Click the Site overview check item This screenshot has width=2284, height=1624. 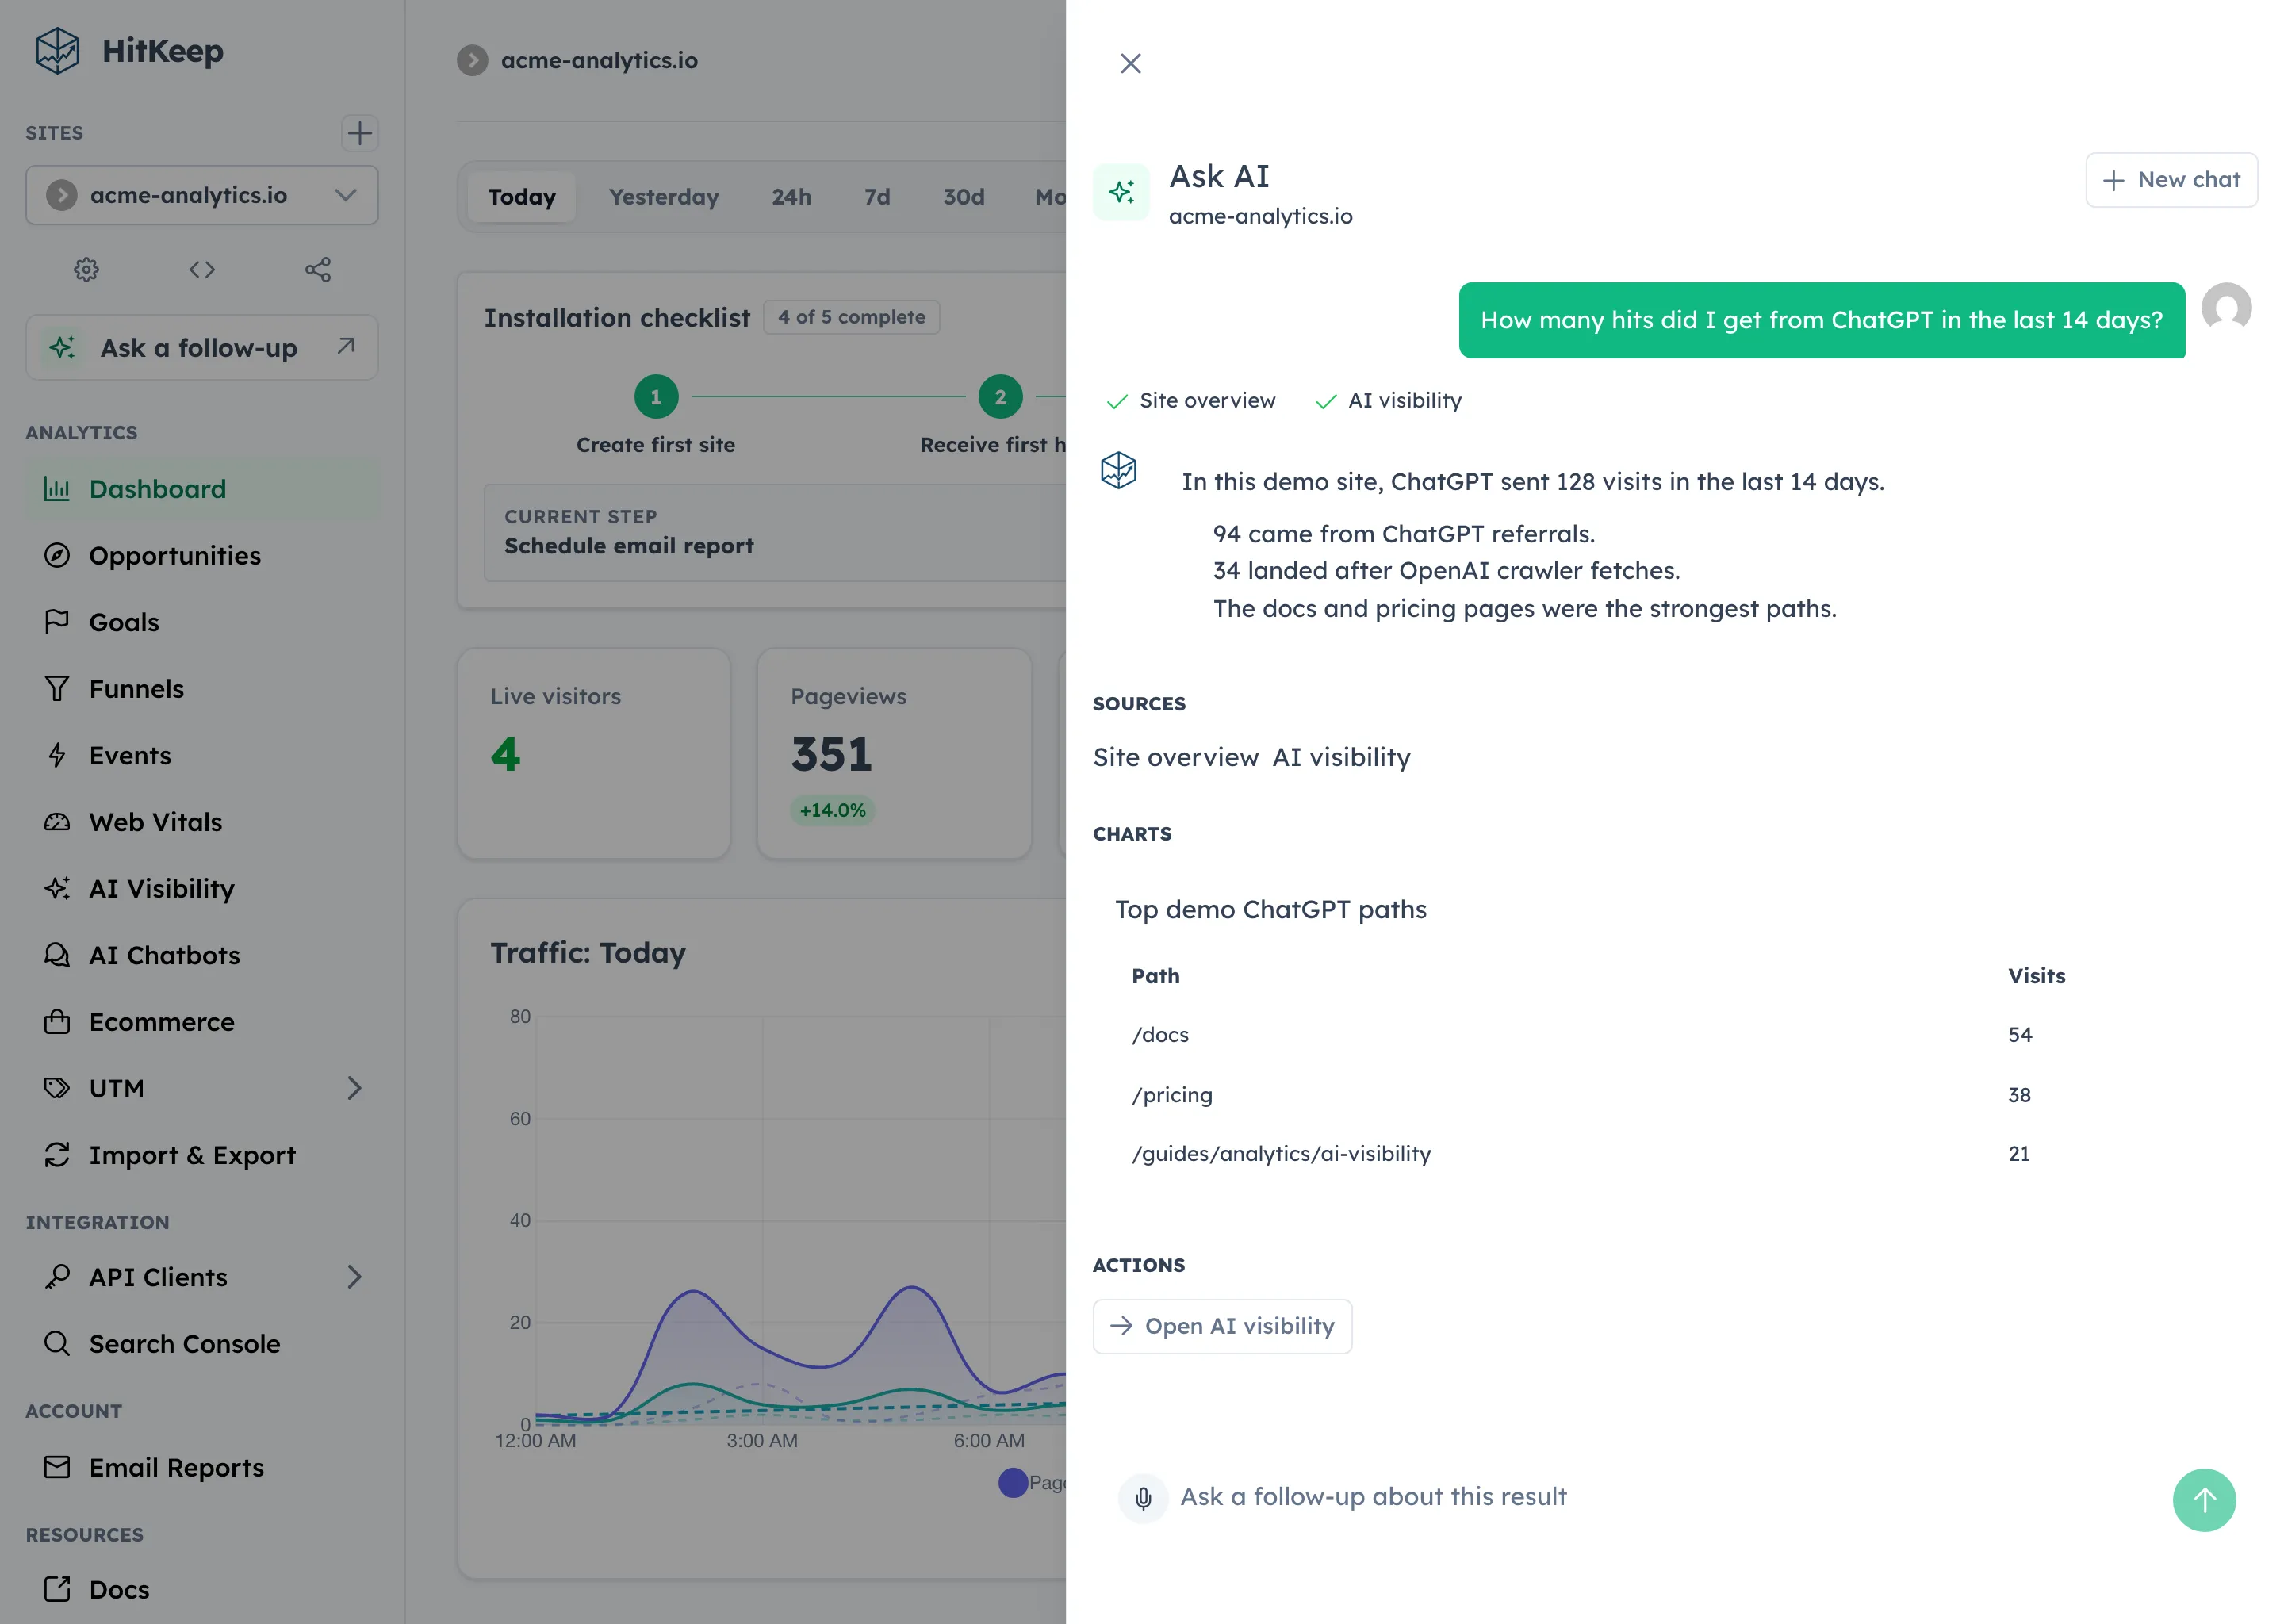coord(1191,401)
